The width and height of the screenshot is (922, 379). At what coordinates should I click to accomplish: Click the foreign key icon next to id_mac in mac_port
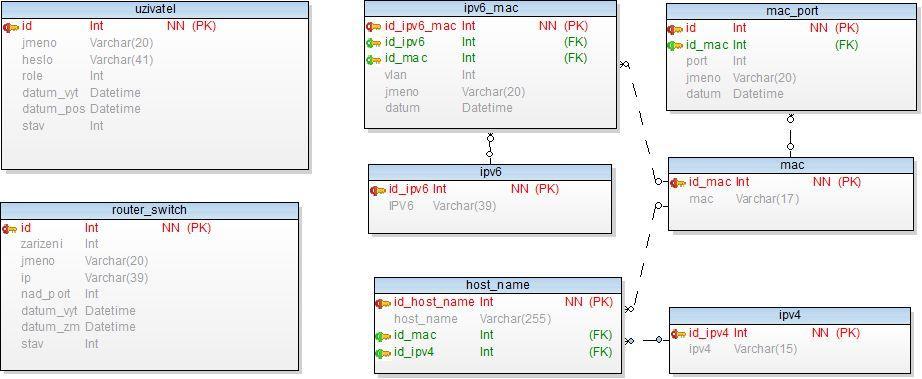coord(675,45)
